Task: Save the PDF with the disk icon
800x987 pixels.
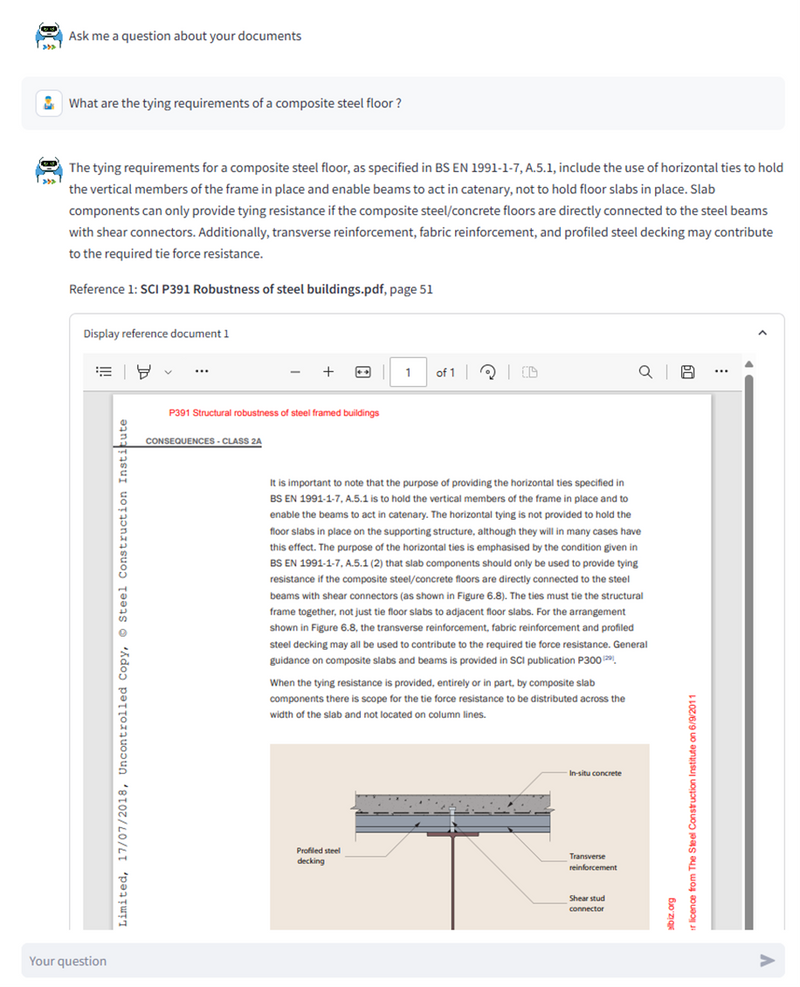Action: (x=687, y=372)
